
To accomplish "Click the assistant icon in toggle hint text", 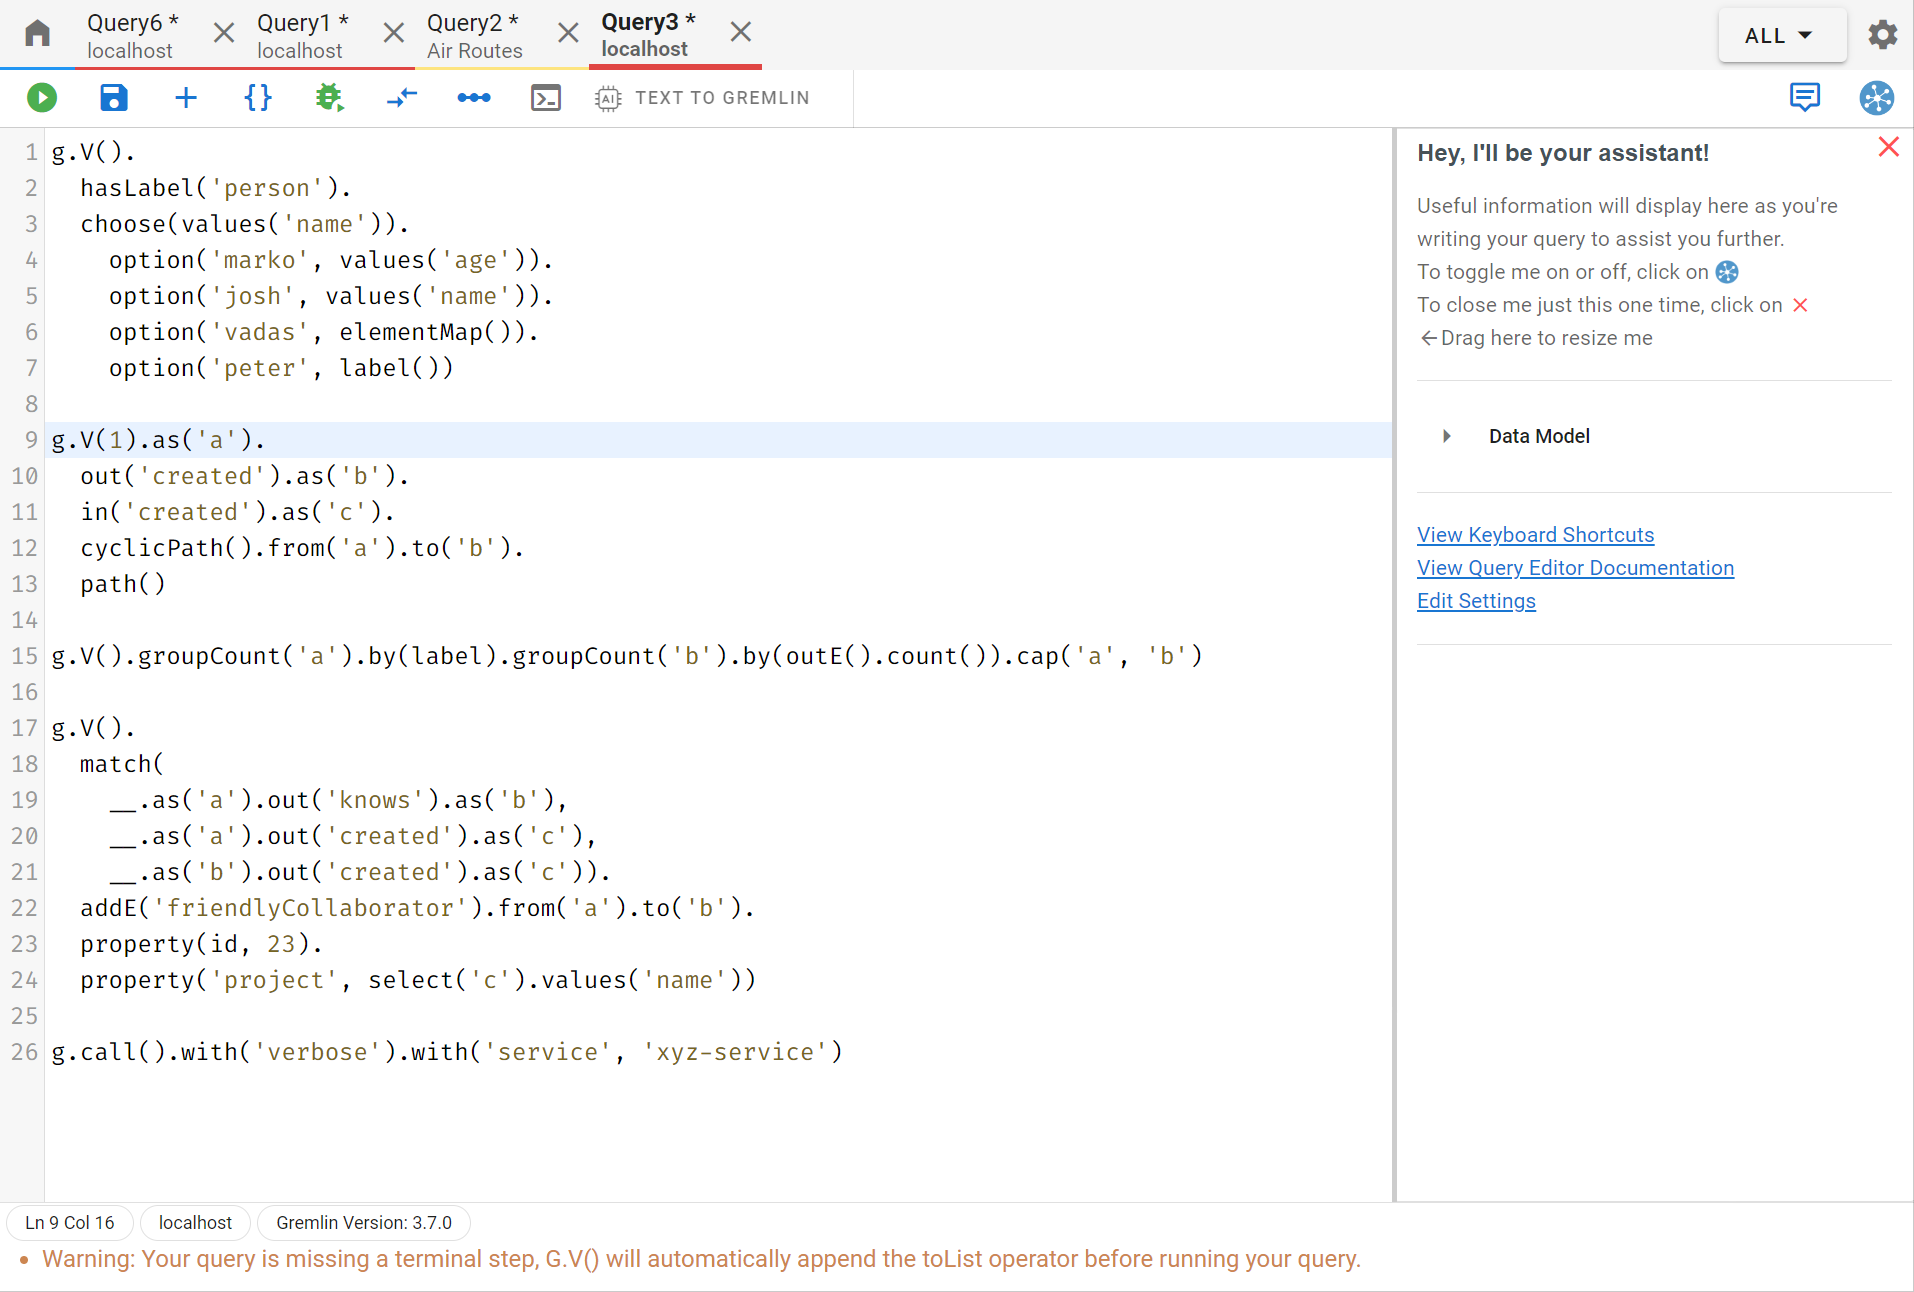I will pyautogui.click(x=1727, y=272).
